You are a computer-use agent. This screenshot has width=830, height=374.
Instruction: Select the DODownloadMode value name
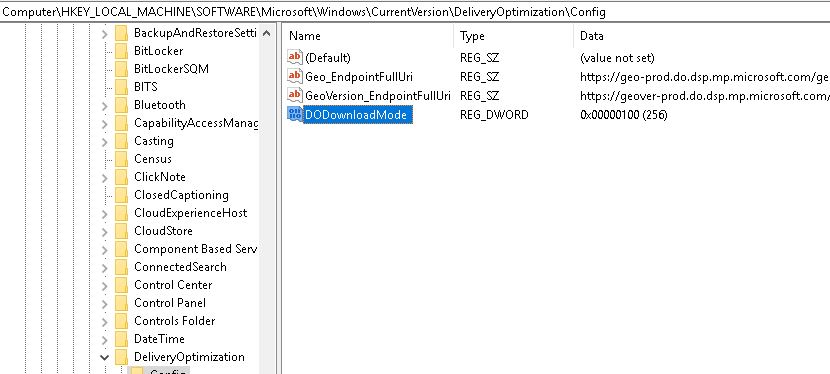pyautogui.click(x=357, y=114)
